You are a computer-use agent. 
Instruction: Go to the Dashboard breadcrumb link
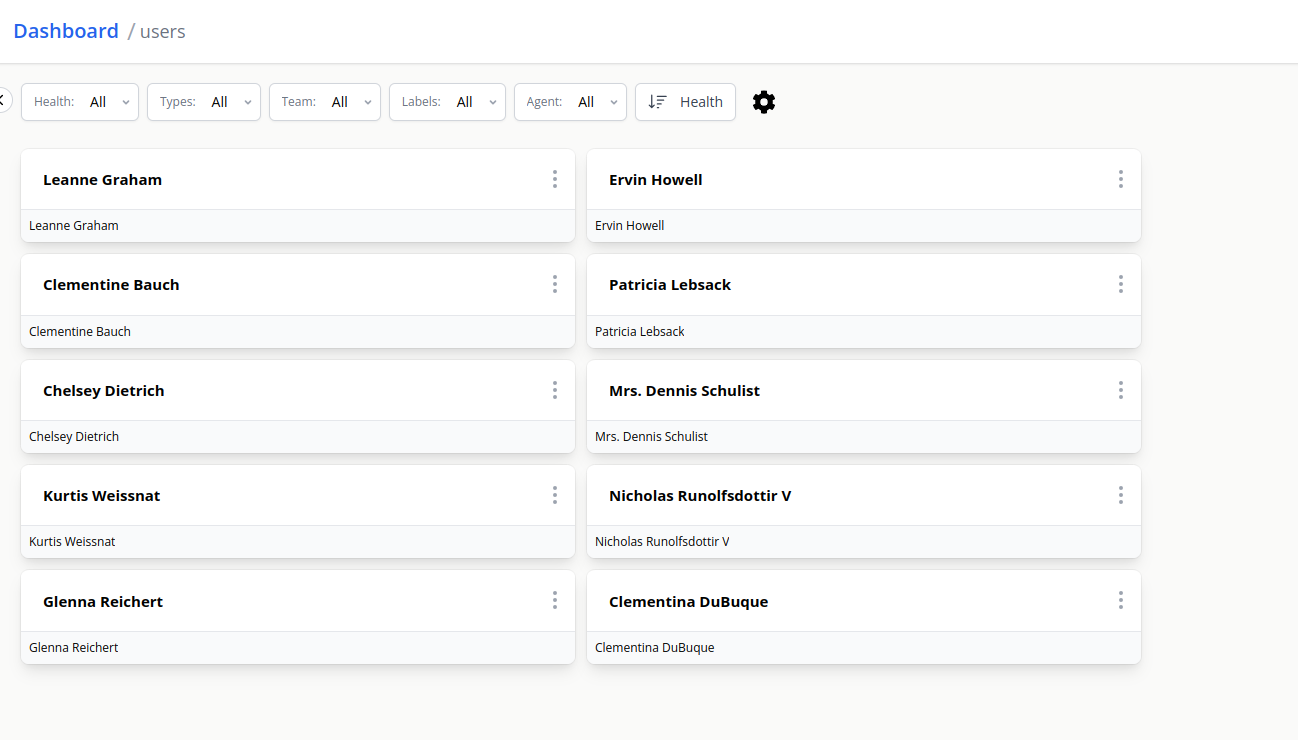[66, 31]
